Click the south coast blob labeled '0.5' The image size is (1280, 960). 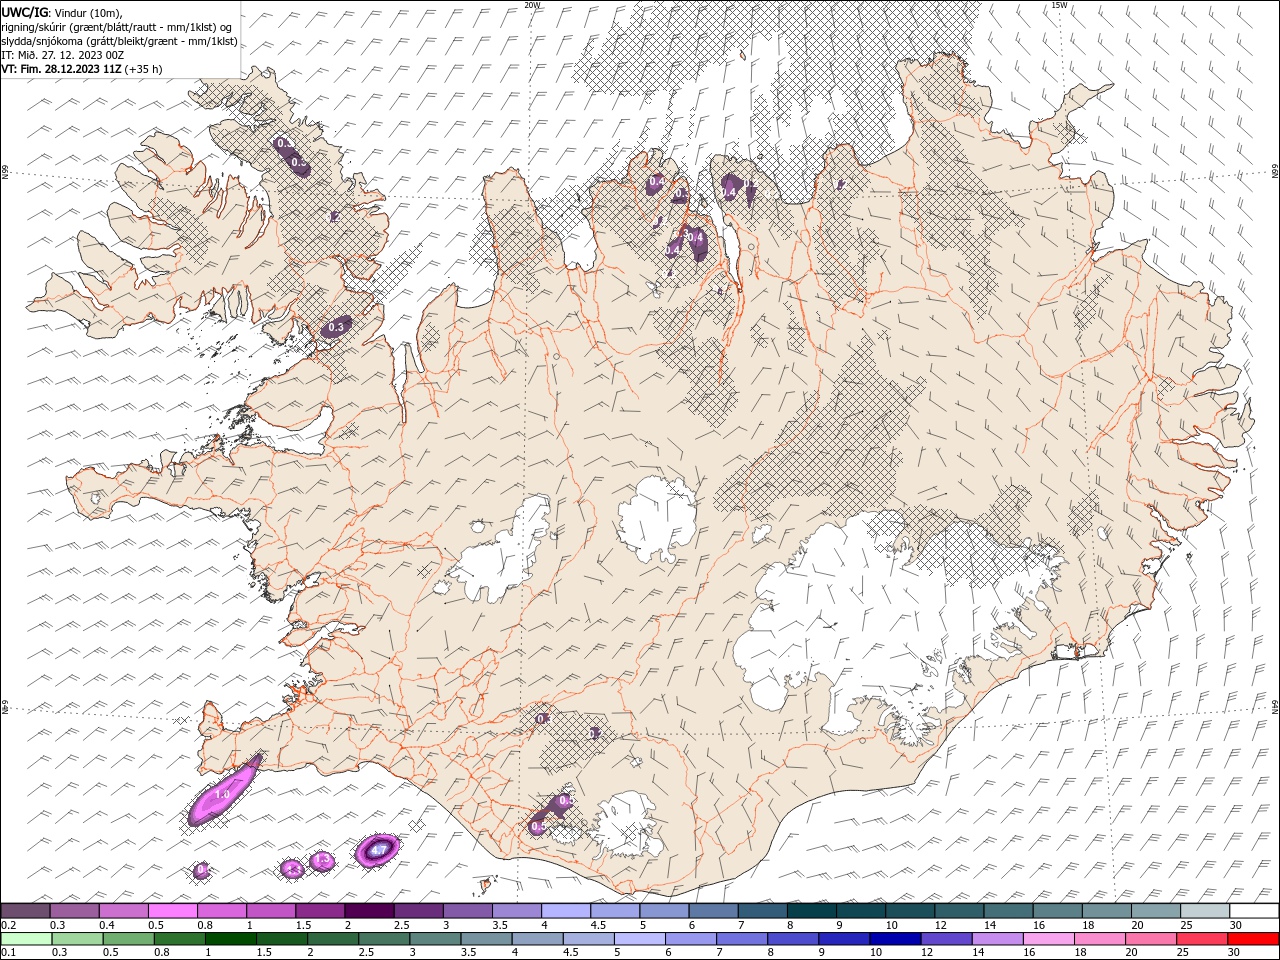click(538, 827)
